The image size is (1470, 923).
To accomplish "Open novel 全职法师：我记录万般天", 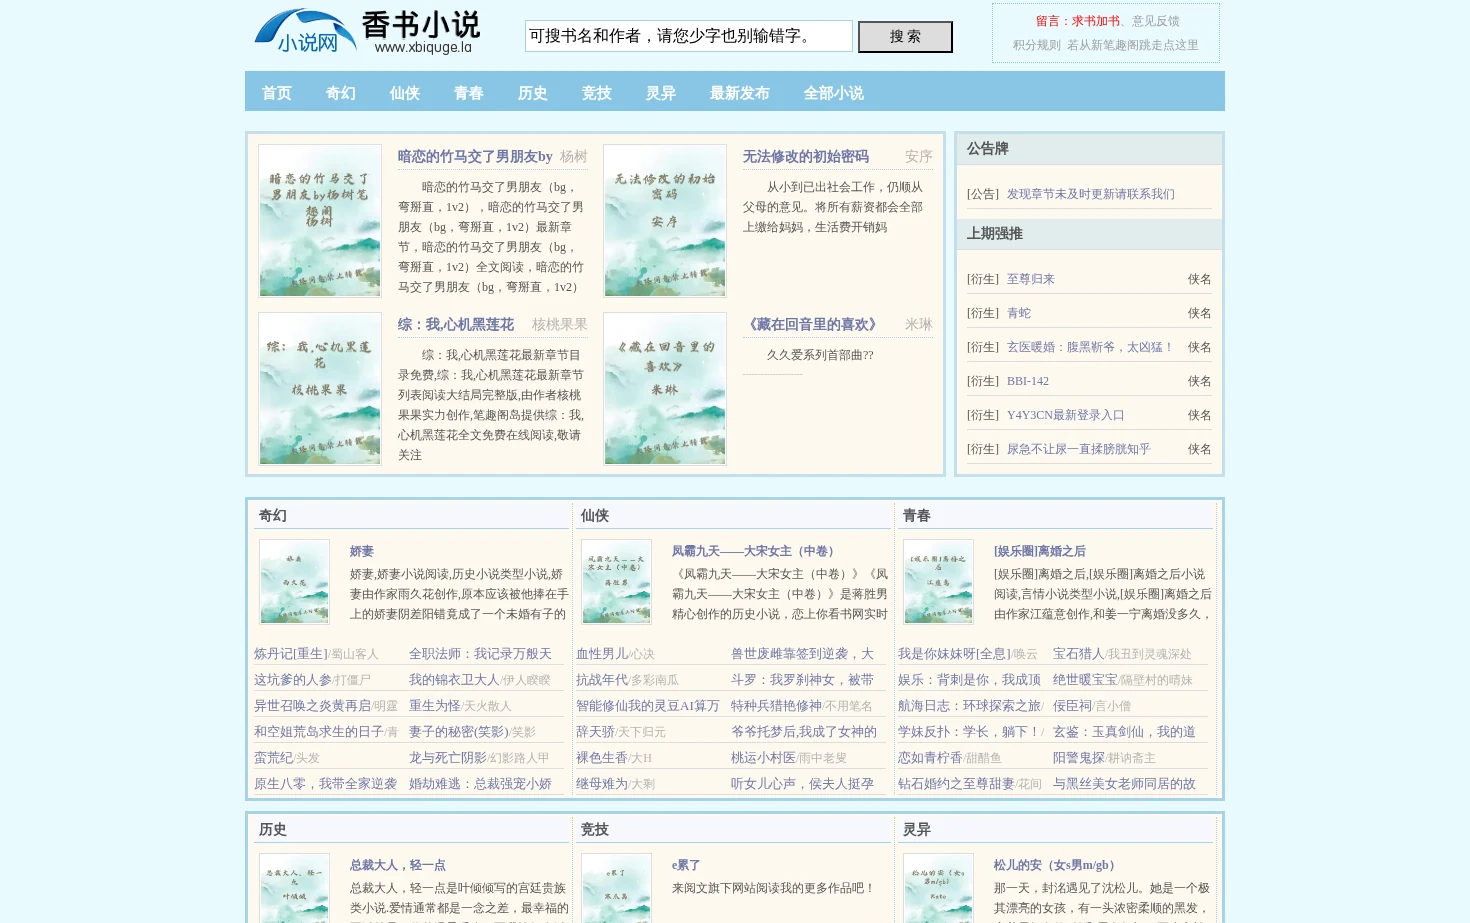I will (x=480, y=654).
